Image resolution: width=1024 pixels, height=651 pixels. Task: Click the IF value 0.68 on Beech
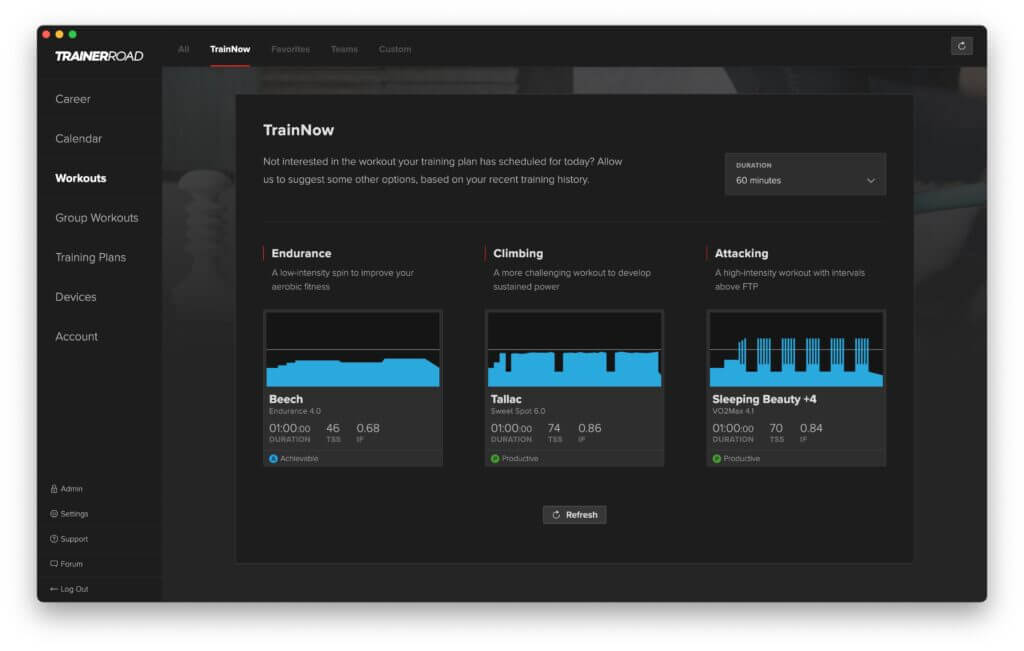[x=368, y=428]
